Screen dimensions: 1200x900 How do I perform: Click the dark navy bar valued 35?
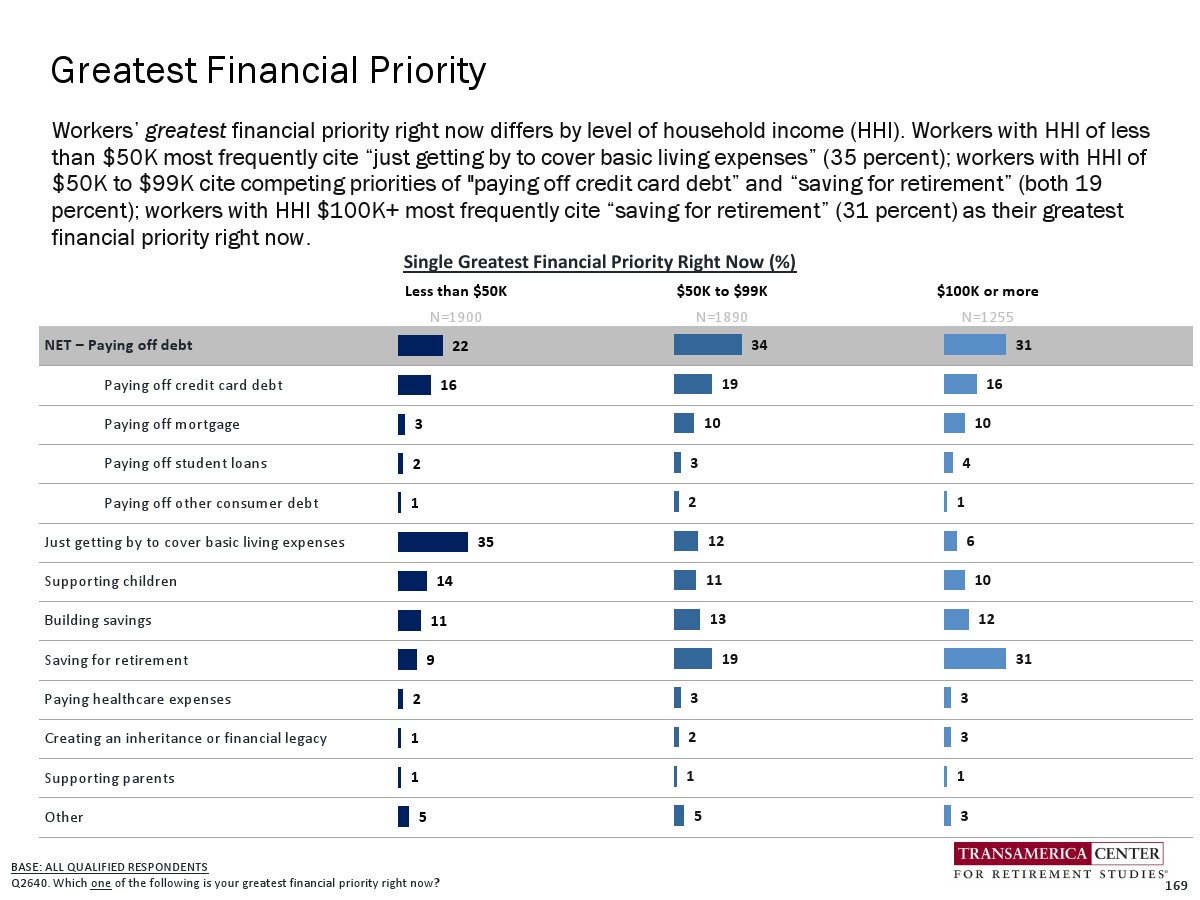[x=432, y=542]
